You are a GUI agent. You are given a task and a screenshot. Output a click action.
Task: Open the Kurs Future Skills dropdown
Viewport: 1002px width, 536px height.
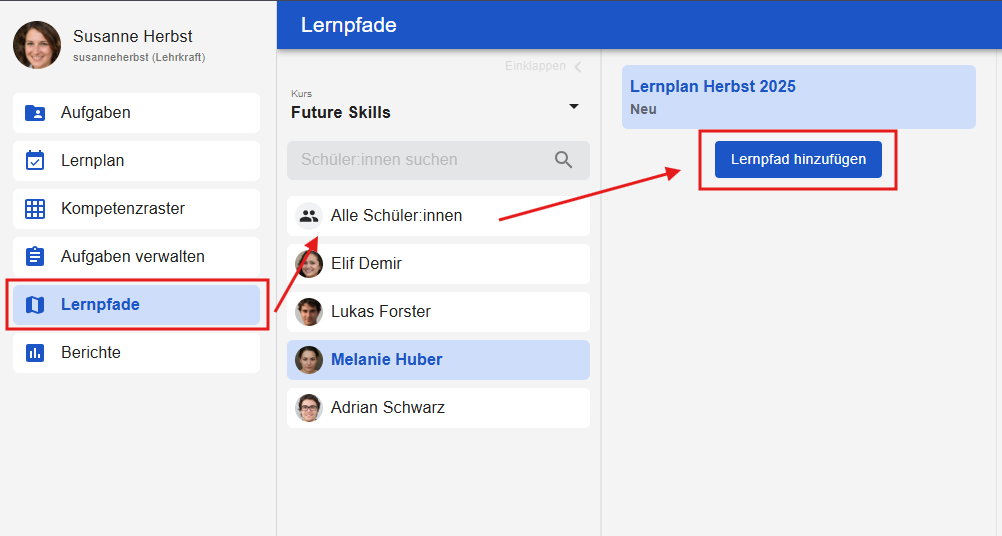(x=573, y=106)
